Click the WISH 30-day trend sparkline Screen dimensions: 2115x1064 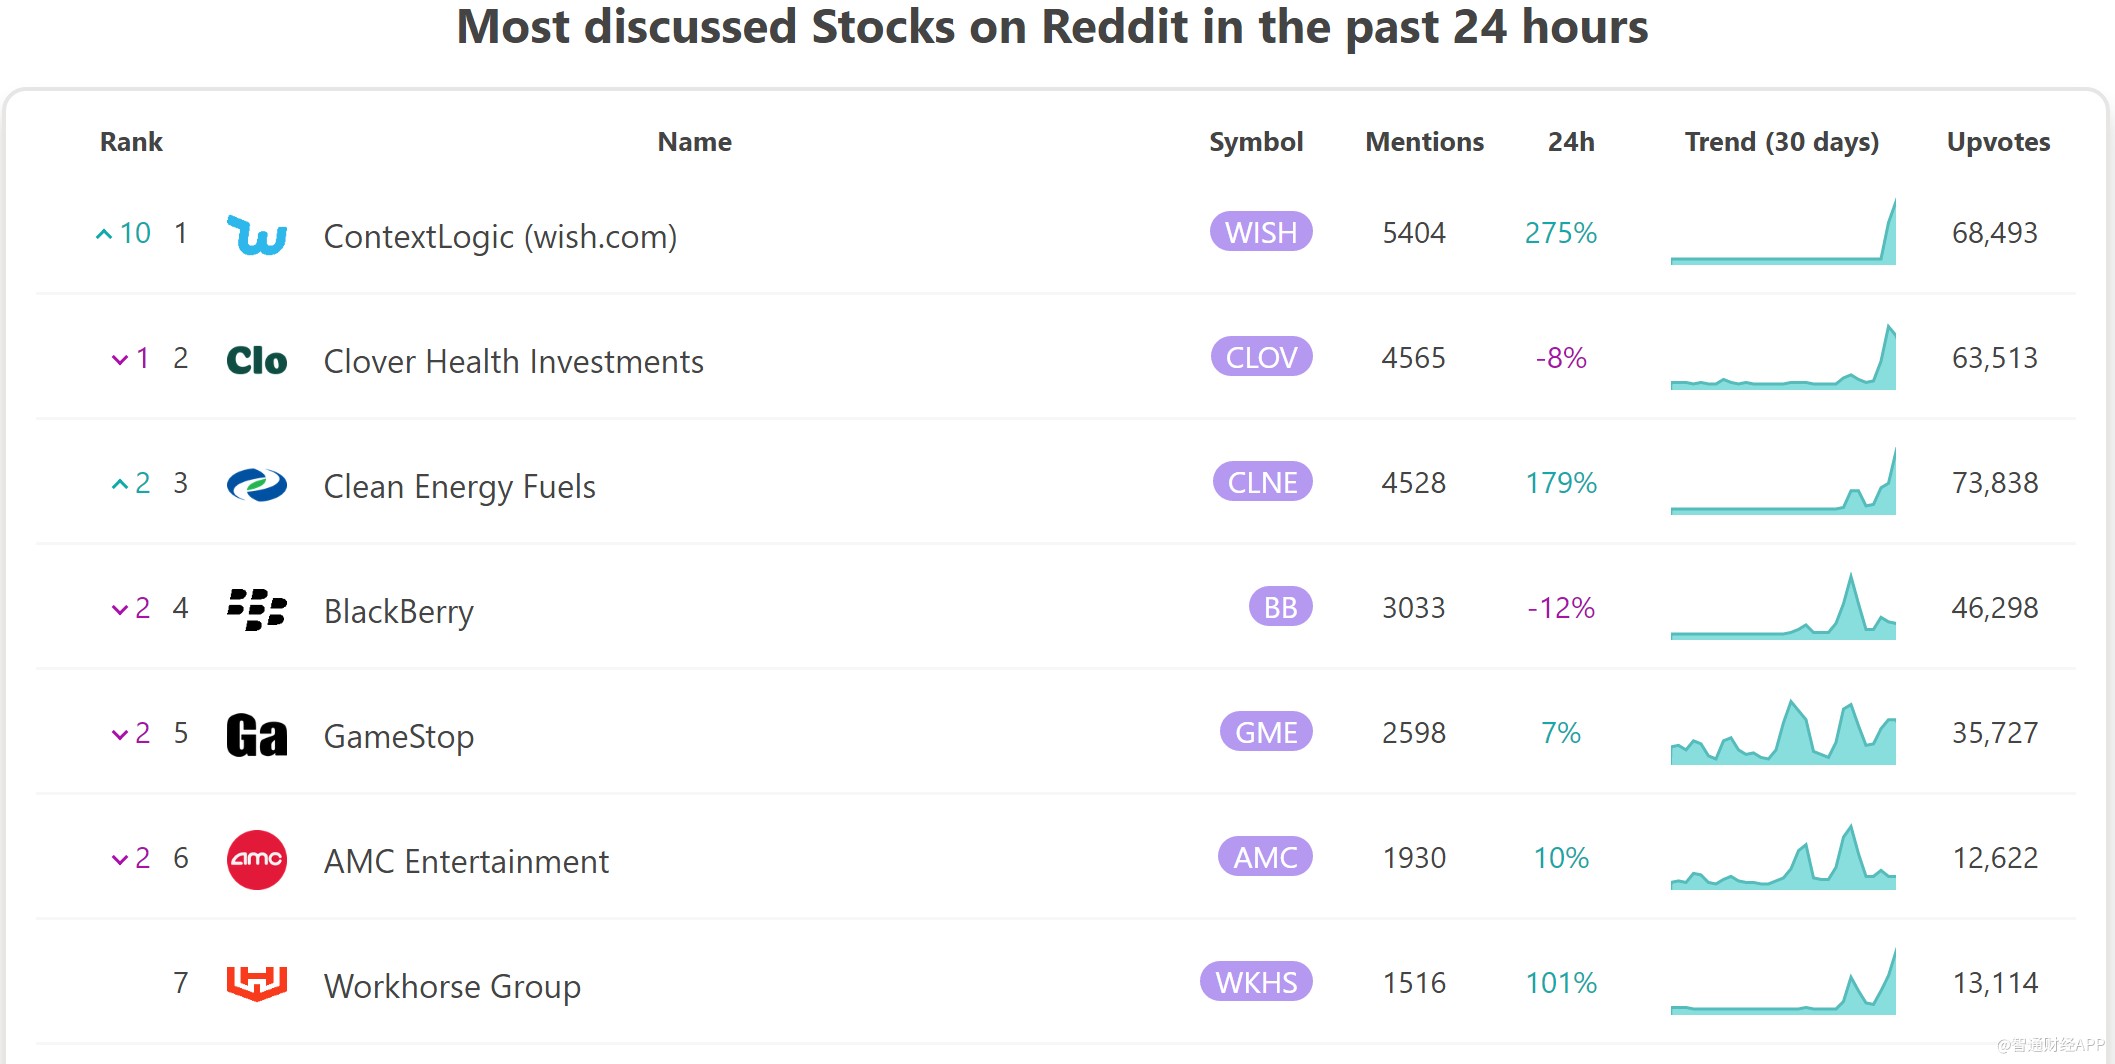[1783, 233]
